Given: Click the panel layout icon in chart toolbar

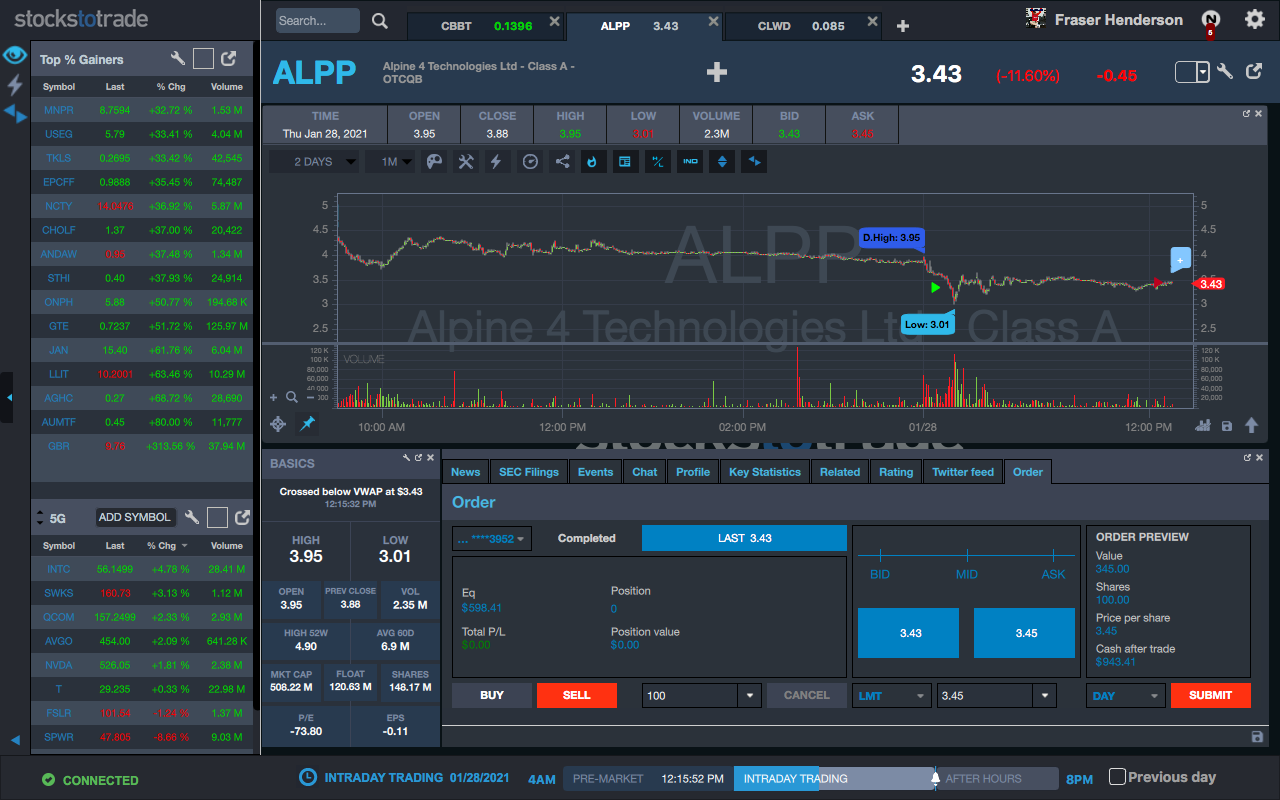Looking at the screenshot, I should click(625, 161).
